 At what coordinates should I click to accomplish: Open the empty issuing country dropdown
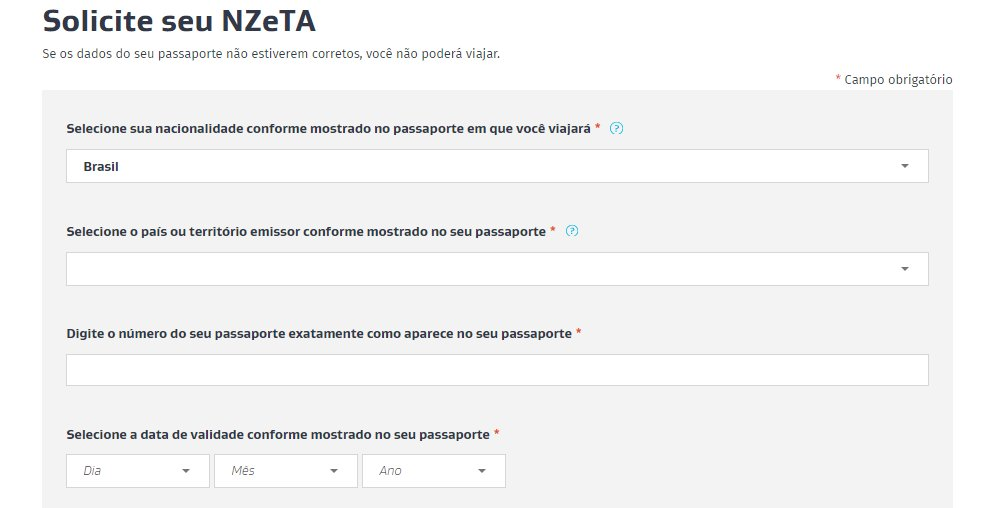coord(497,269)
